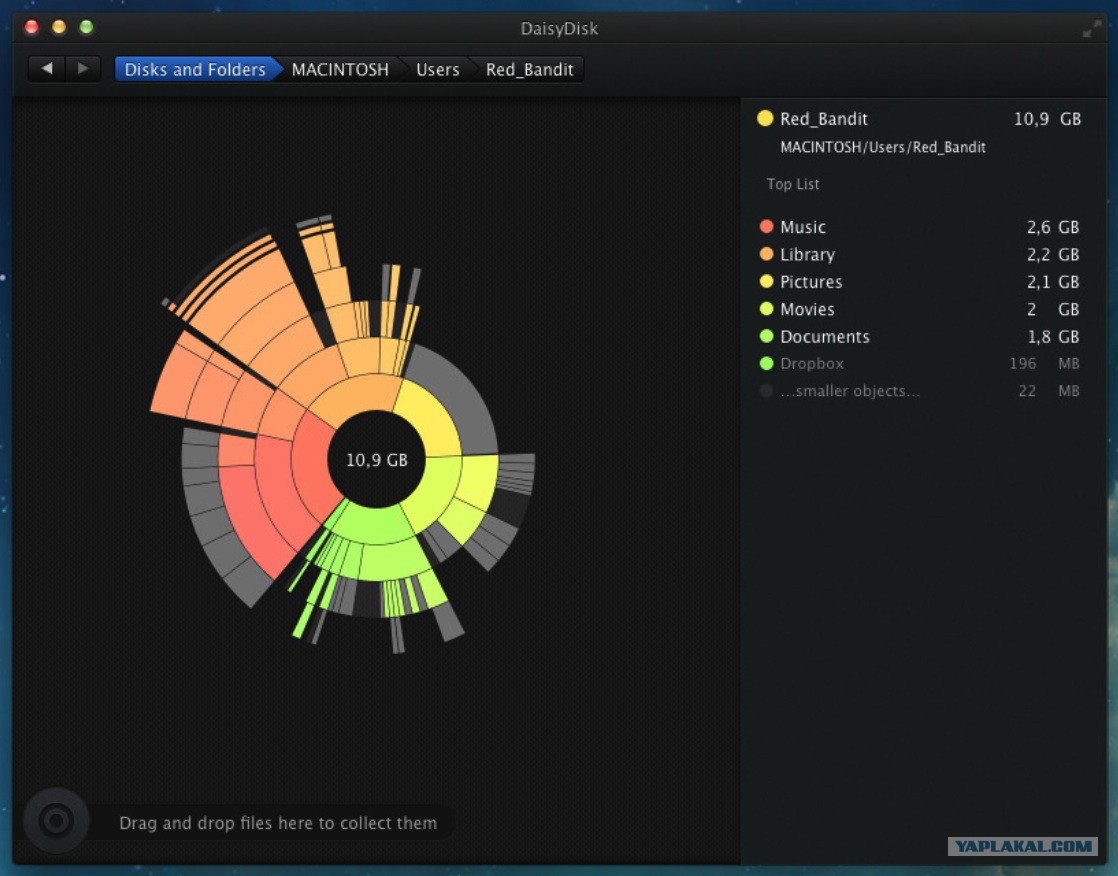Image resolution: width=1118 pixels, height=876 pixels.
Task: Click the 10,9 GB center circle
Action: [376, 460]
